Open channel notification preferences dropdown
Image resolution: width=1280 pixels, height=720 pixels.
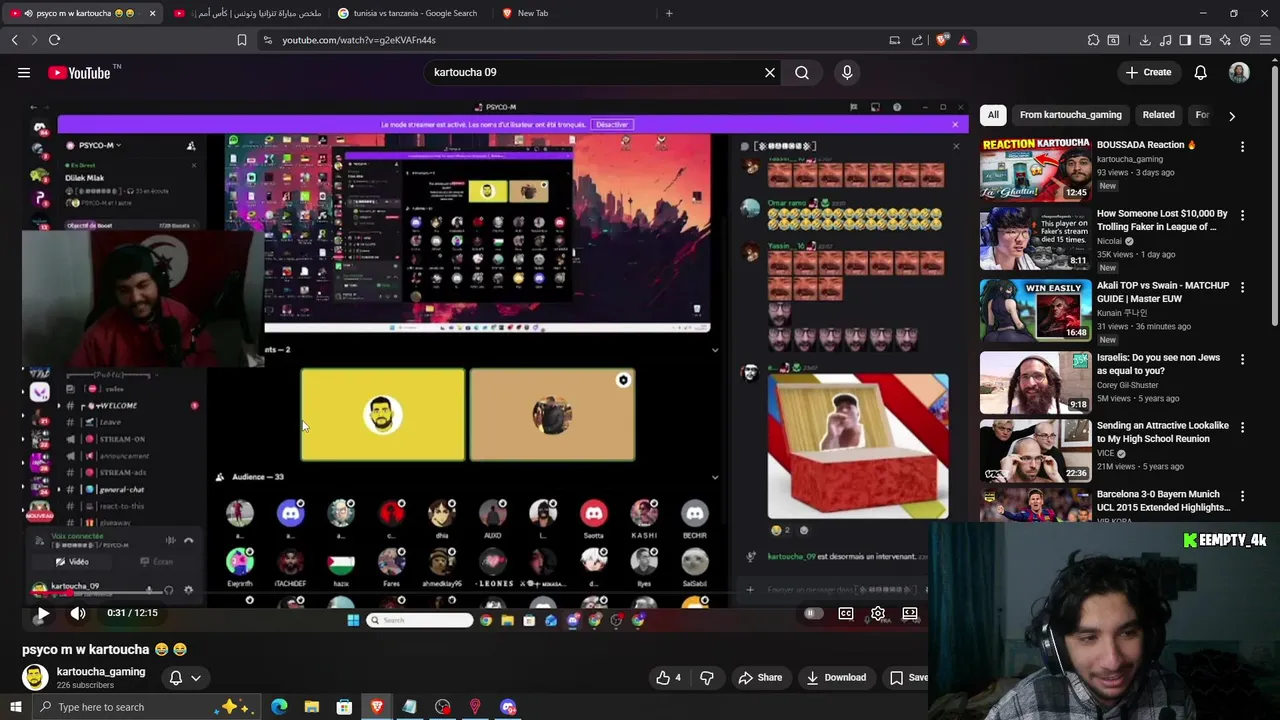(185, 677)
